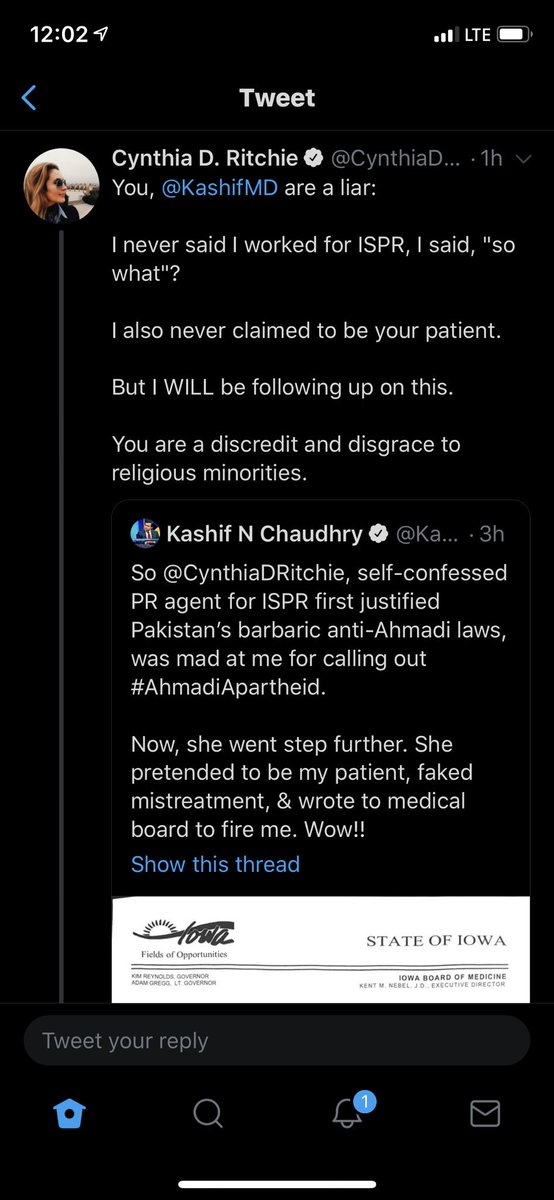Tap the Tweet your reply field
The image size is (554, 1200).
(277, 1041)
